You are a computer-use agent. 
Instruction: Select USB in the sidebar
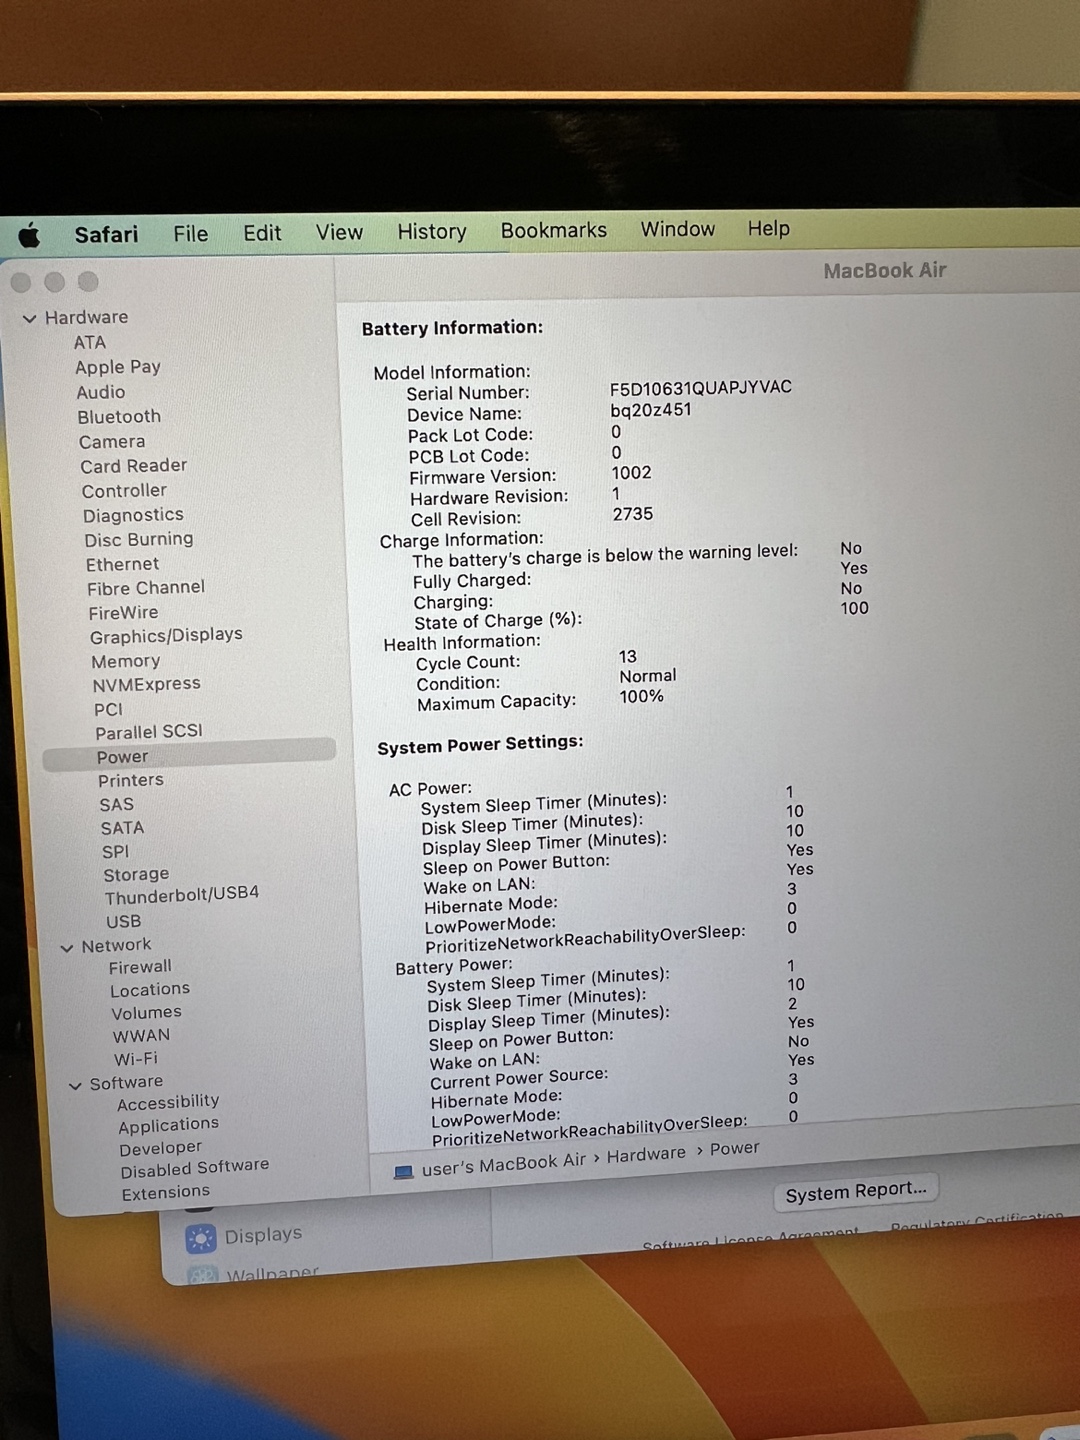124,921
